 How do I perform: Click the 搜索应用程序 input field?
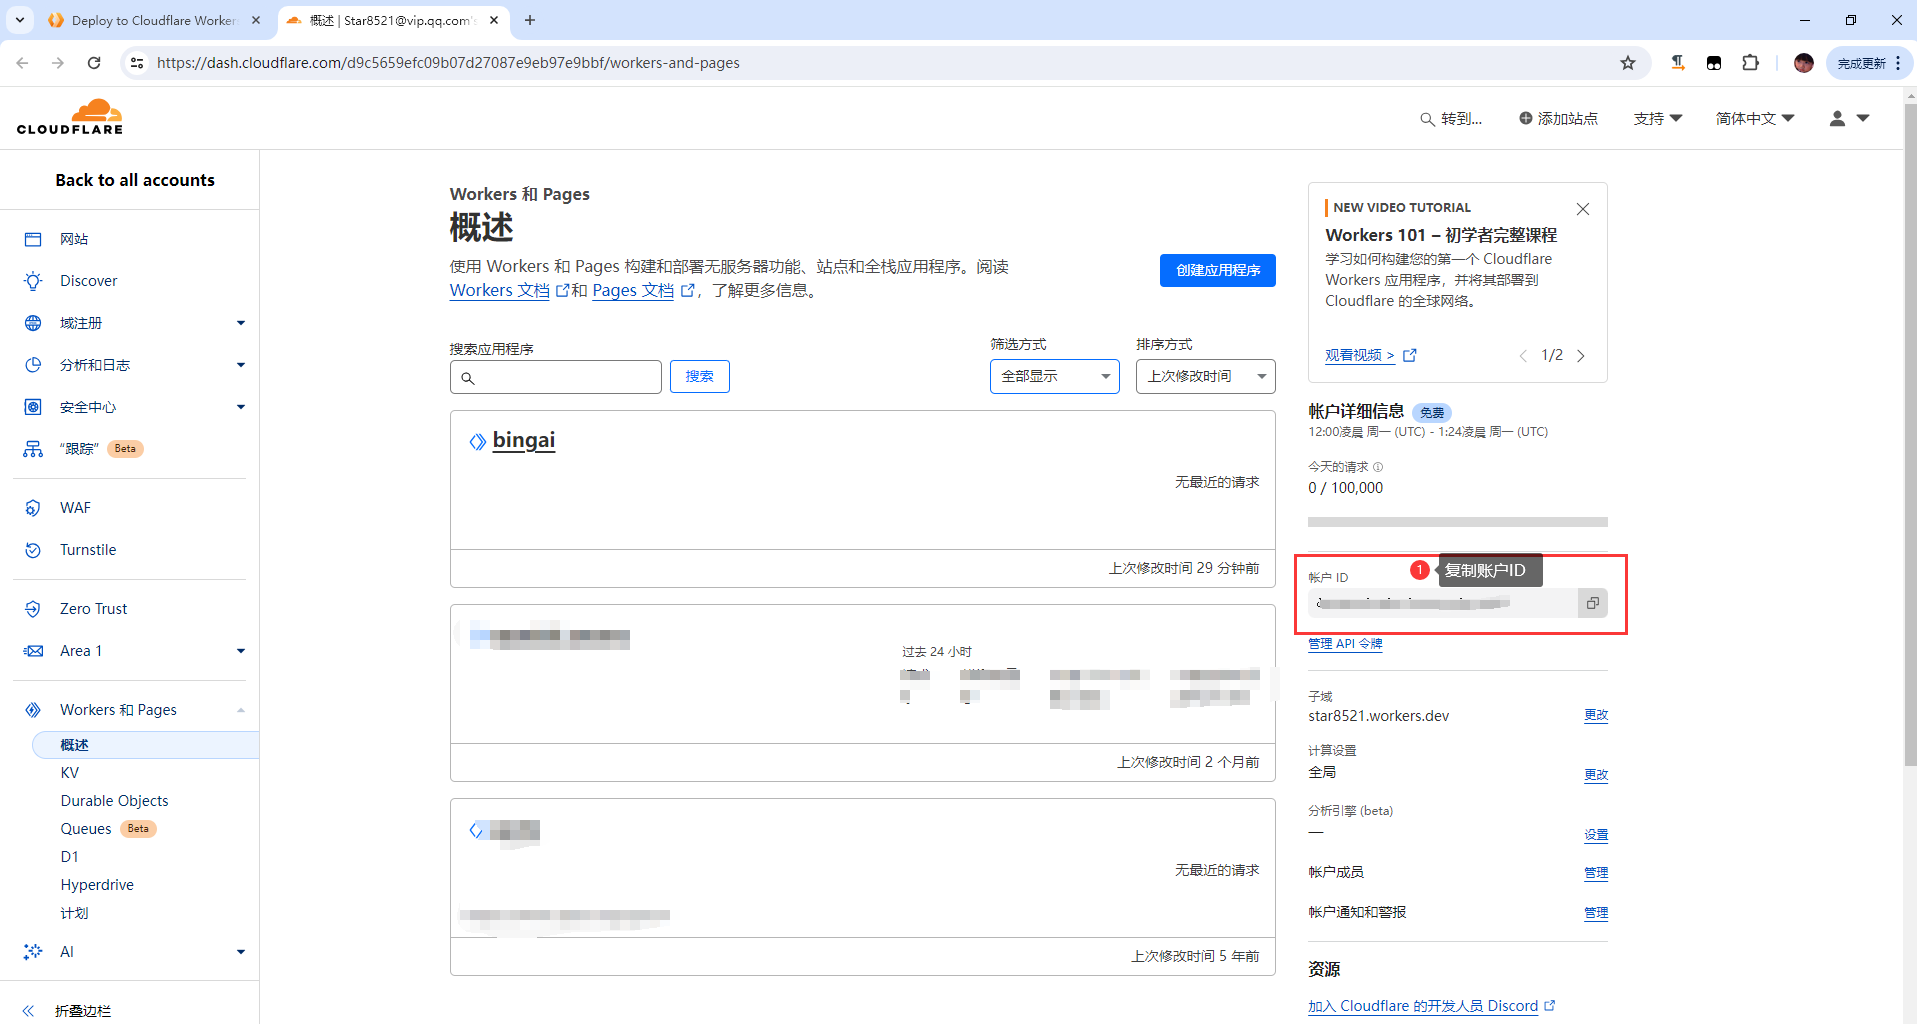[556, 377]
